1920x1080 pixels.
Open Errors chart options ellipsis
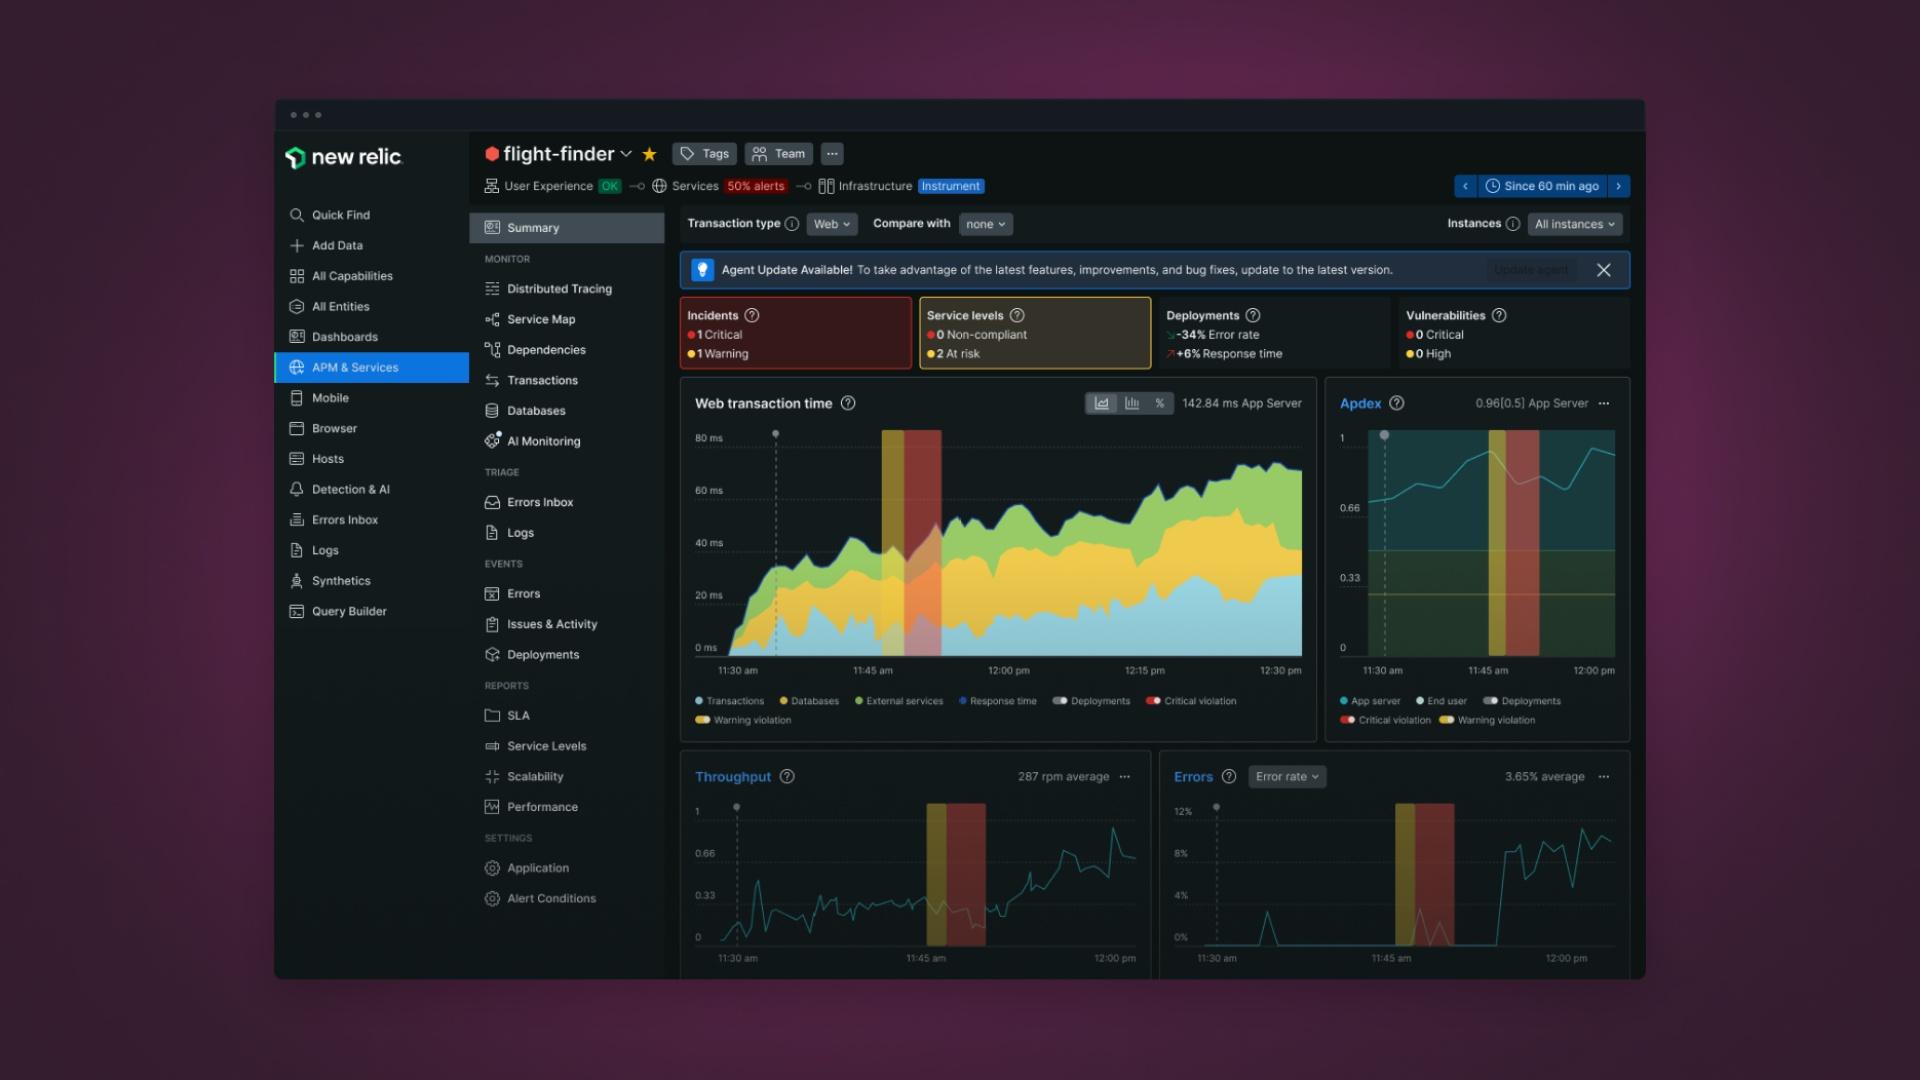tap(1604, 777)
